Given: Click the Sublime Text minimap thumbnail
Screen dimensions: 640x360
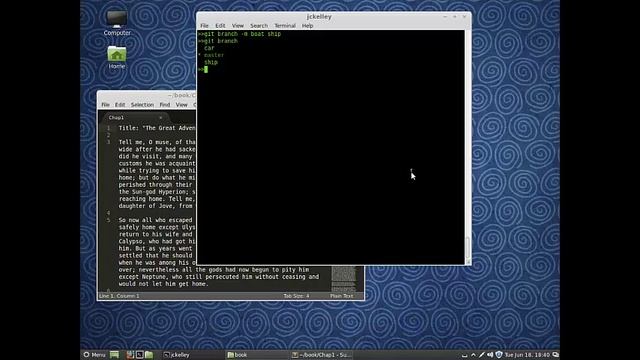Looking at the screenshot, I should click(344, 278).
